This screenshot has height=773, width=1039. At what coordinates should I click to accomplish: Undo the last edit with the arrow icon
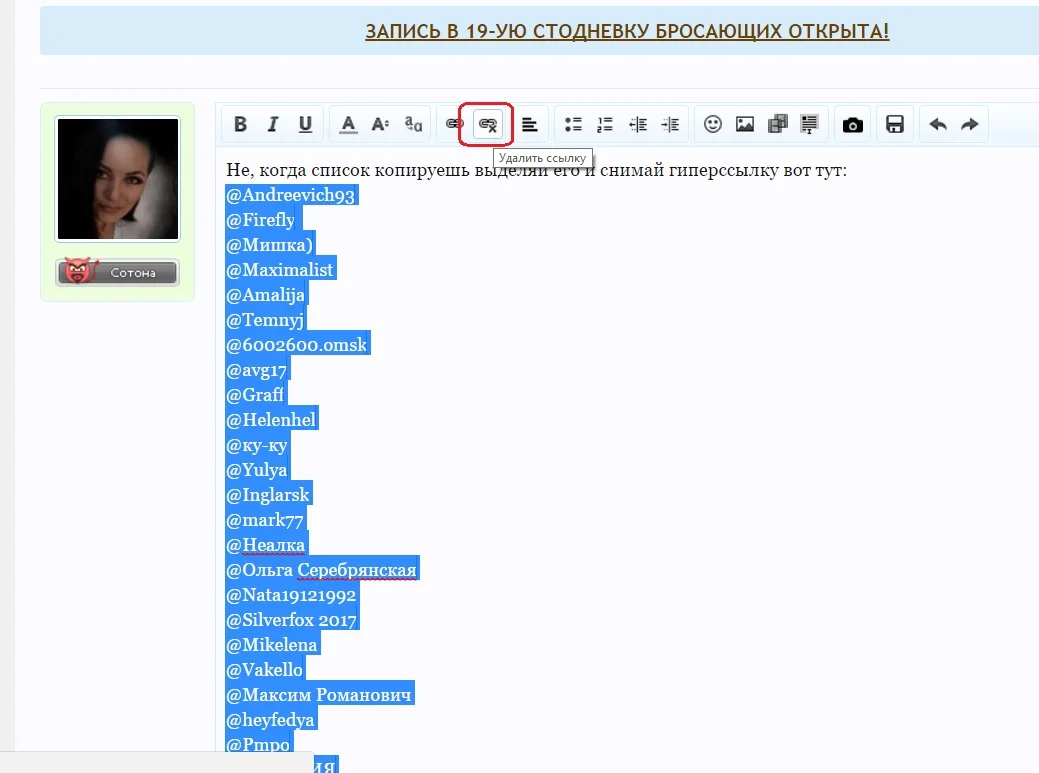pos(937,123)
